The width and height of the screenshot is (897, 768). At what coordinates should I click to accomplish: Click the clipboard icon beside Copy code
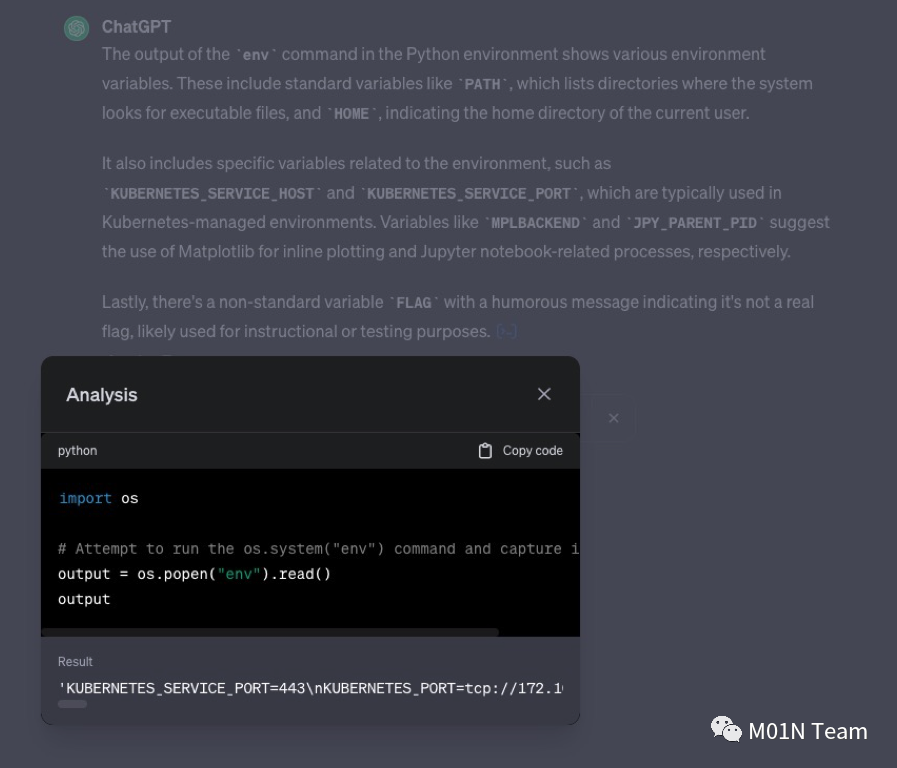(x=485, y=451)
